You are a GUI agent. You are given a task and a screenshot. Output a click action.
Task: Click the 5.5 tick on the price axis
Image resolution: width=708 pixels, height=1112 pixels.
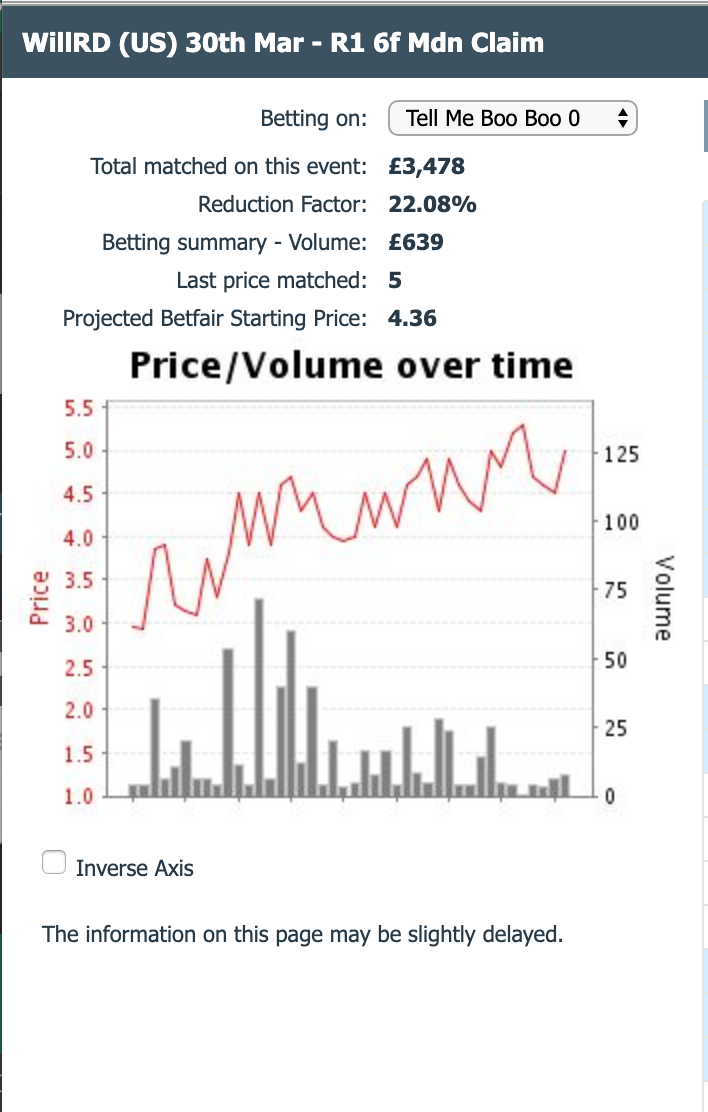79,408
